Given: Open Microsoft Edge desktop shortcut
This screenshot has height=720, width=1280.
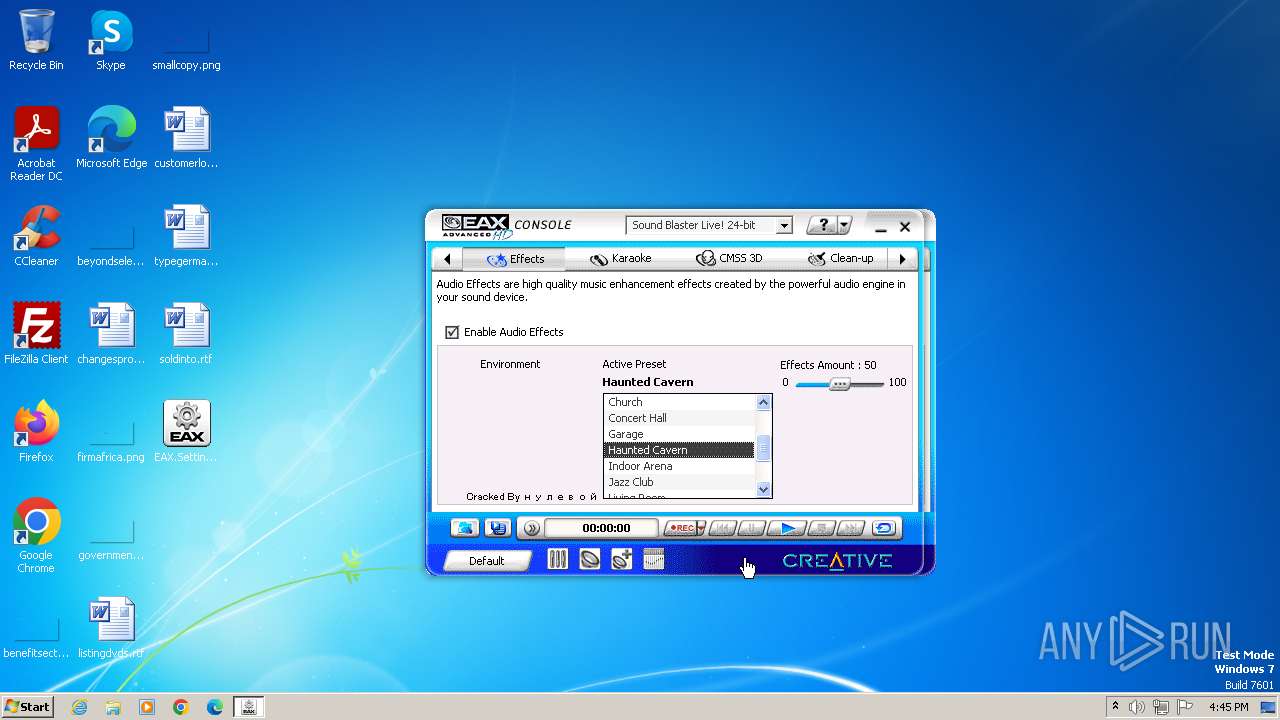Looking at the screenshot, I should [x=111, y=139].
